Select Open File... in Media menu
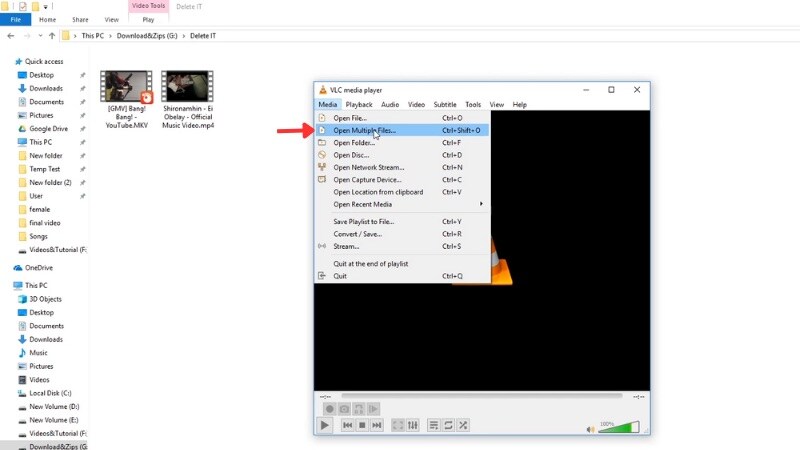This screenshot has height=450, width=800. pos(403,118)
